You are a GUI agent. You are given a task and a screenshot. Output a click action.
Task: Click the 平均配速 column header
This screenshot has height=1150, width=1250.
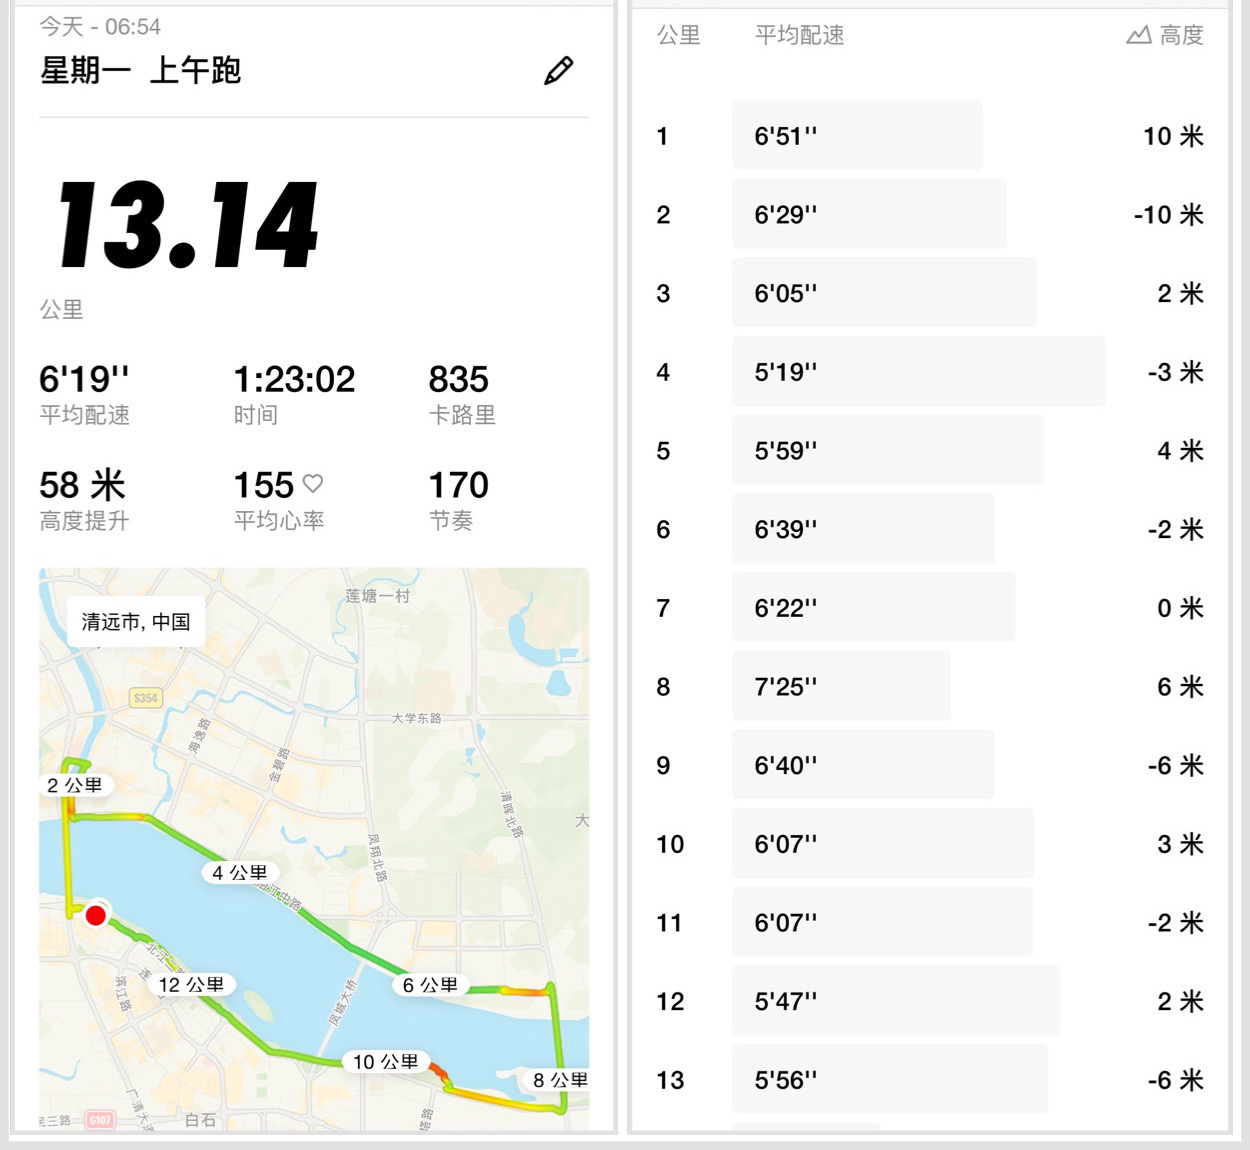[x=799, y=36]
